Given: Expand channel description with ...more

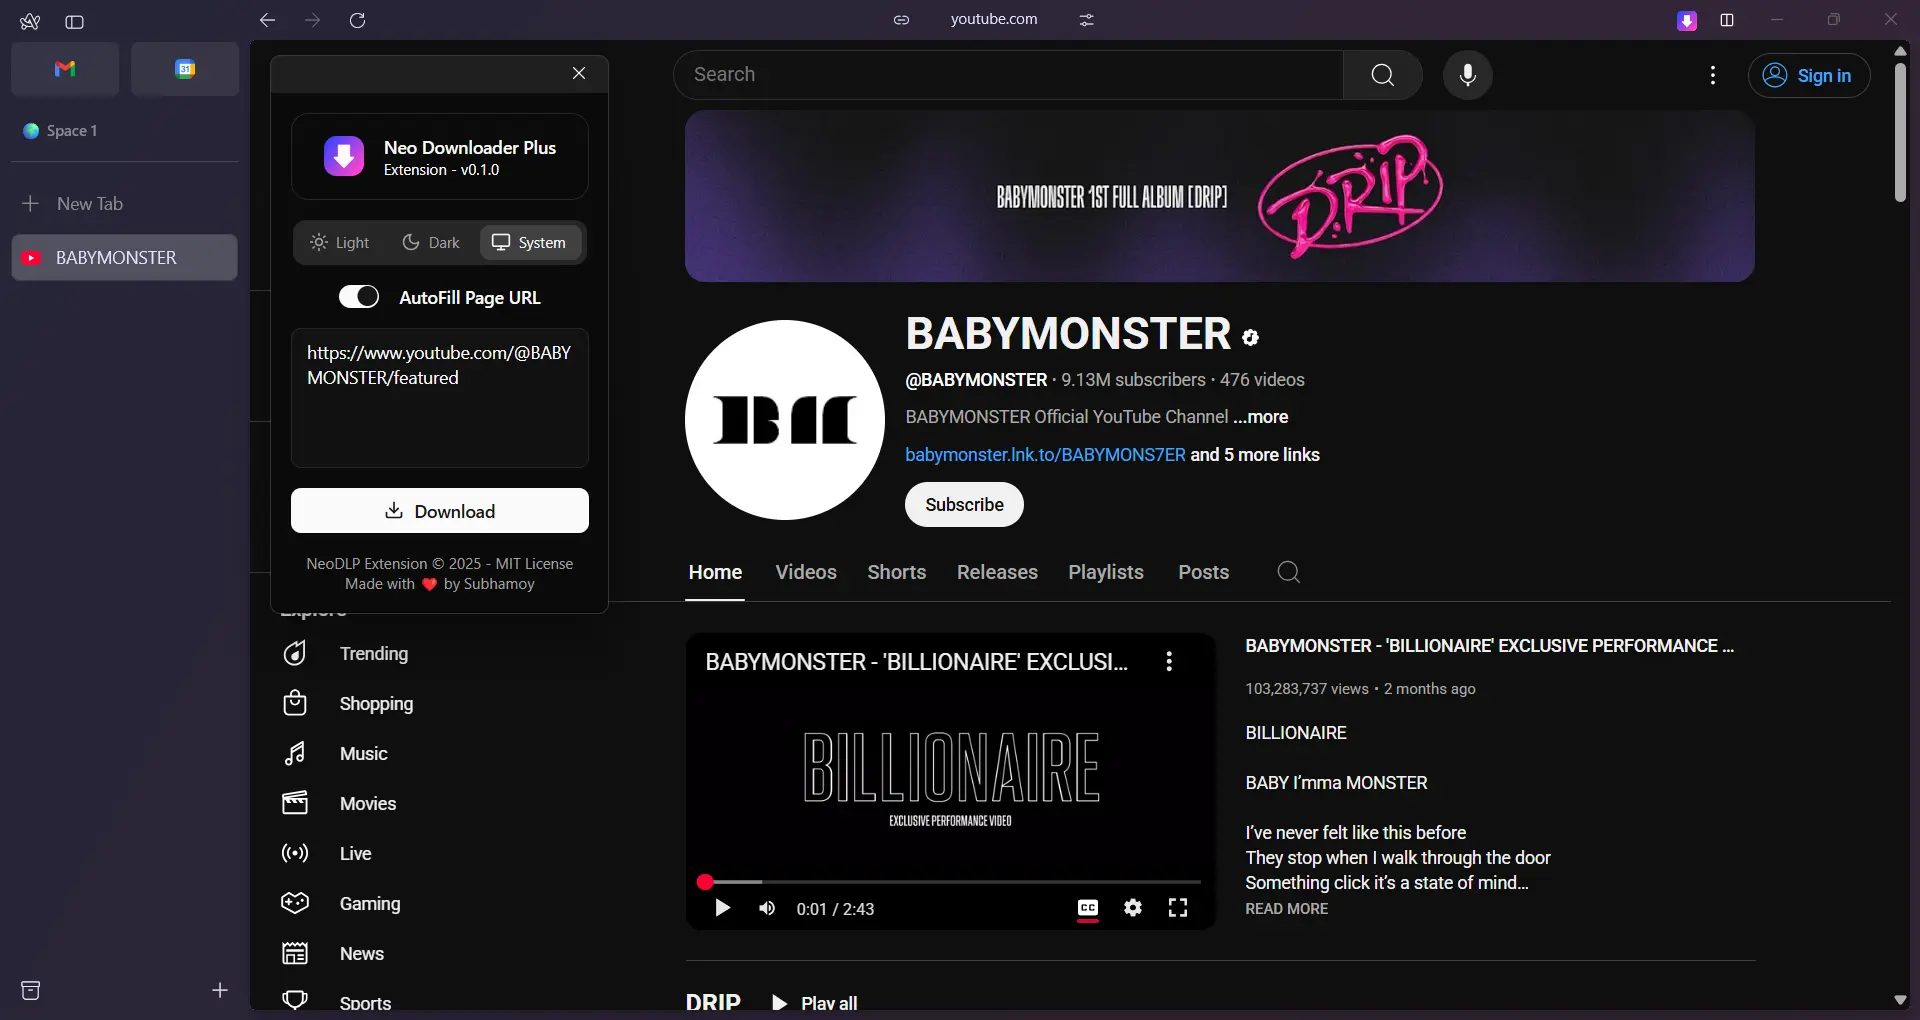Looking at the screenshot, I should (1260, 417).
